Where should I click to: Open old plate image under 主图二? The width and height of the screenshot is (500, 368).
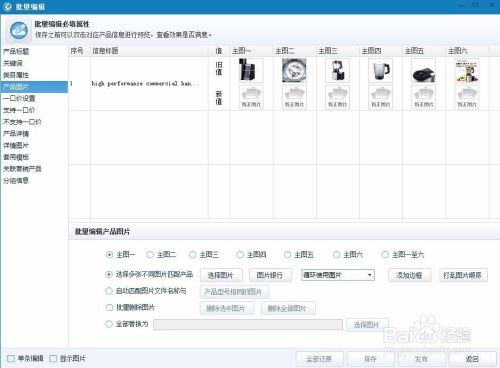tap(294, 70)
